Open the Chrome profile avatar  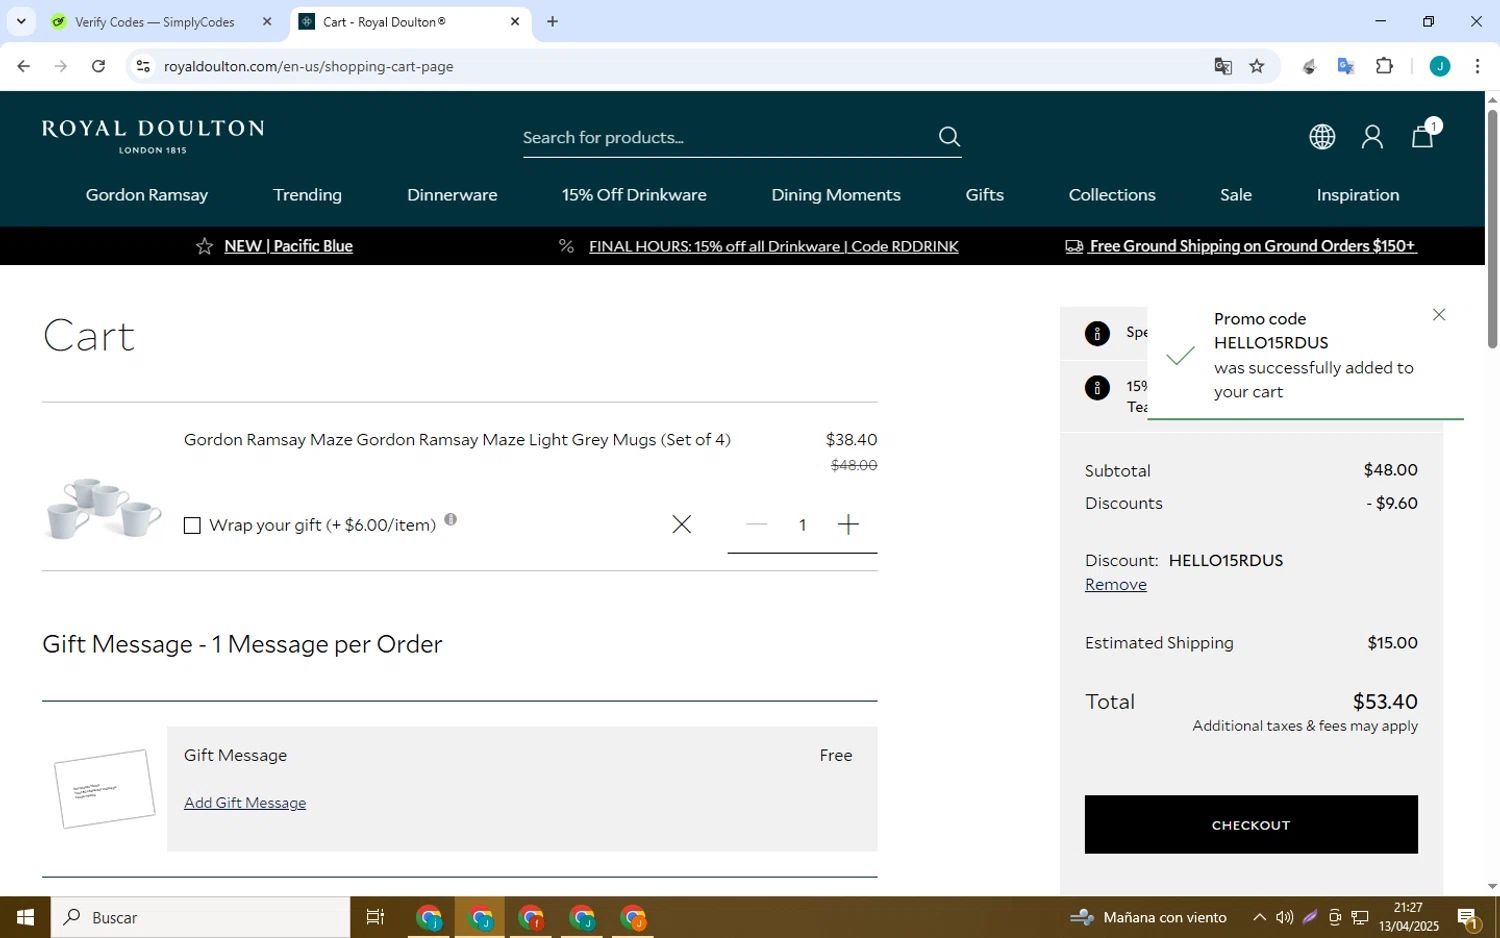point(1440,66)
